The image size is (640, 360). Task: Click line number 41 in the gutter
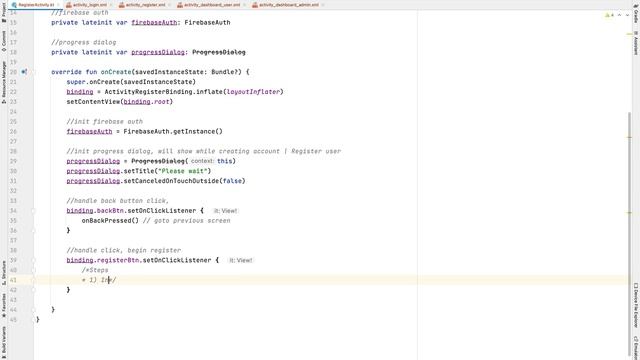coord(13,280)
